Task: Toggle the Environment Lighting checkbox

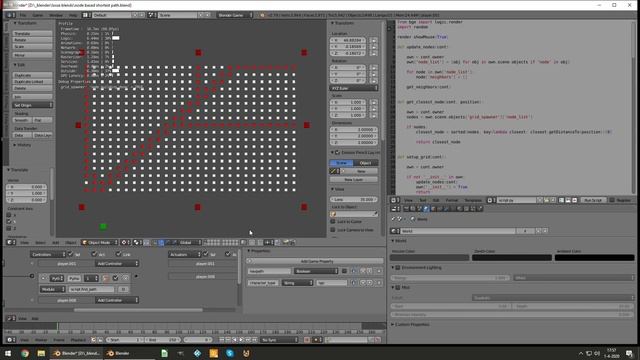Action: point(398,268)
